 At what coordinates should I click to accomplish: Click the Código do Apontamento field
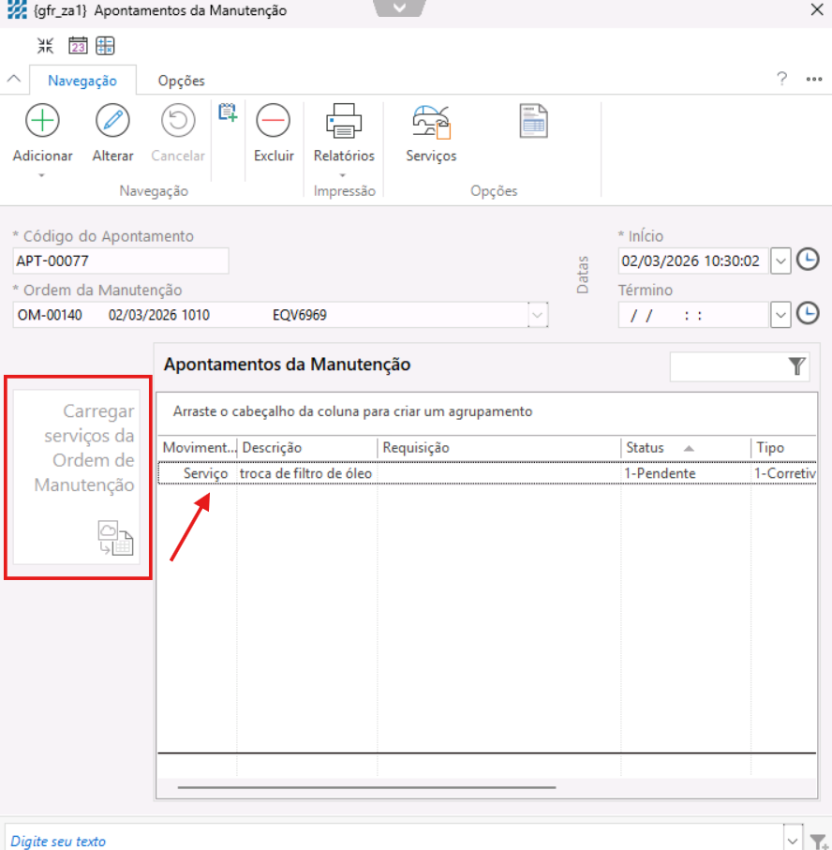(x=121, y=261)
